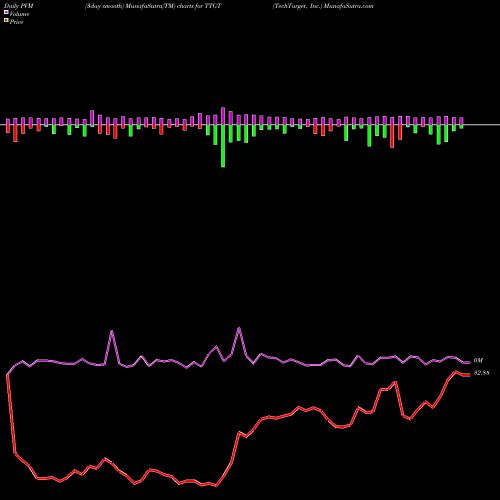Click the Price legend color swatch

click(6, 21)
